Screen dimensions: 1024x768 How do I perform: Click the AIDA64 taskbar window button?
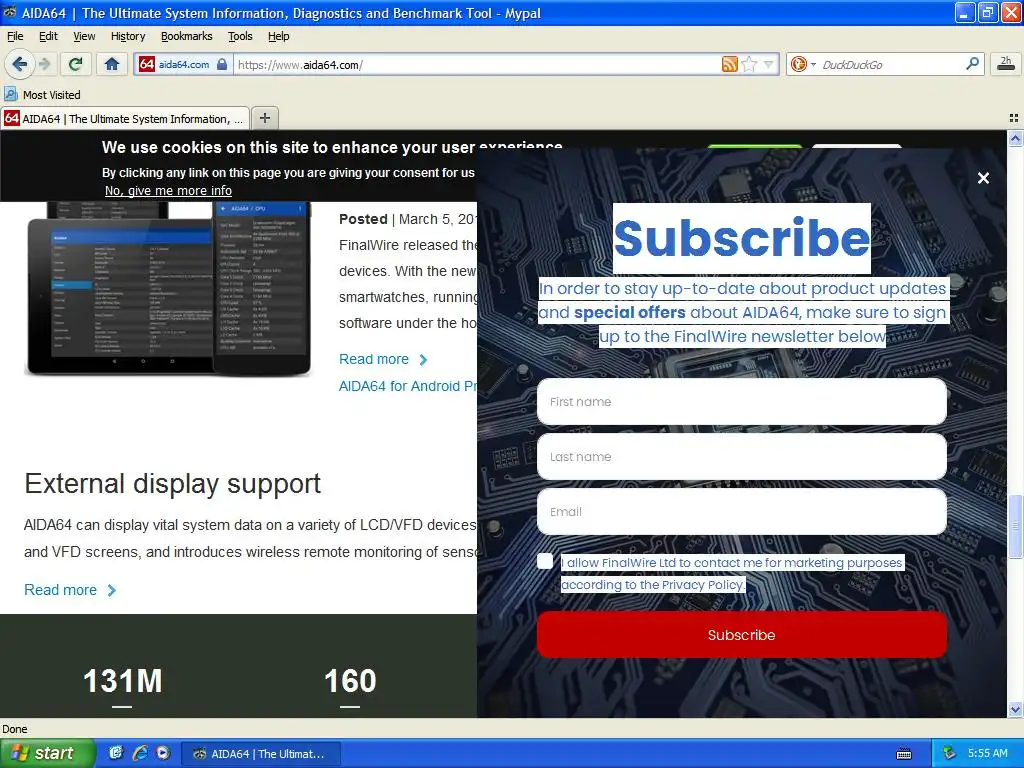pos(260,754)
